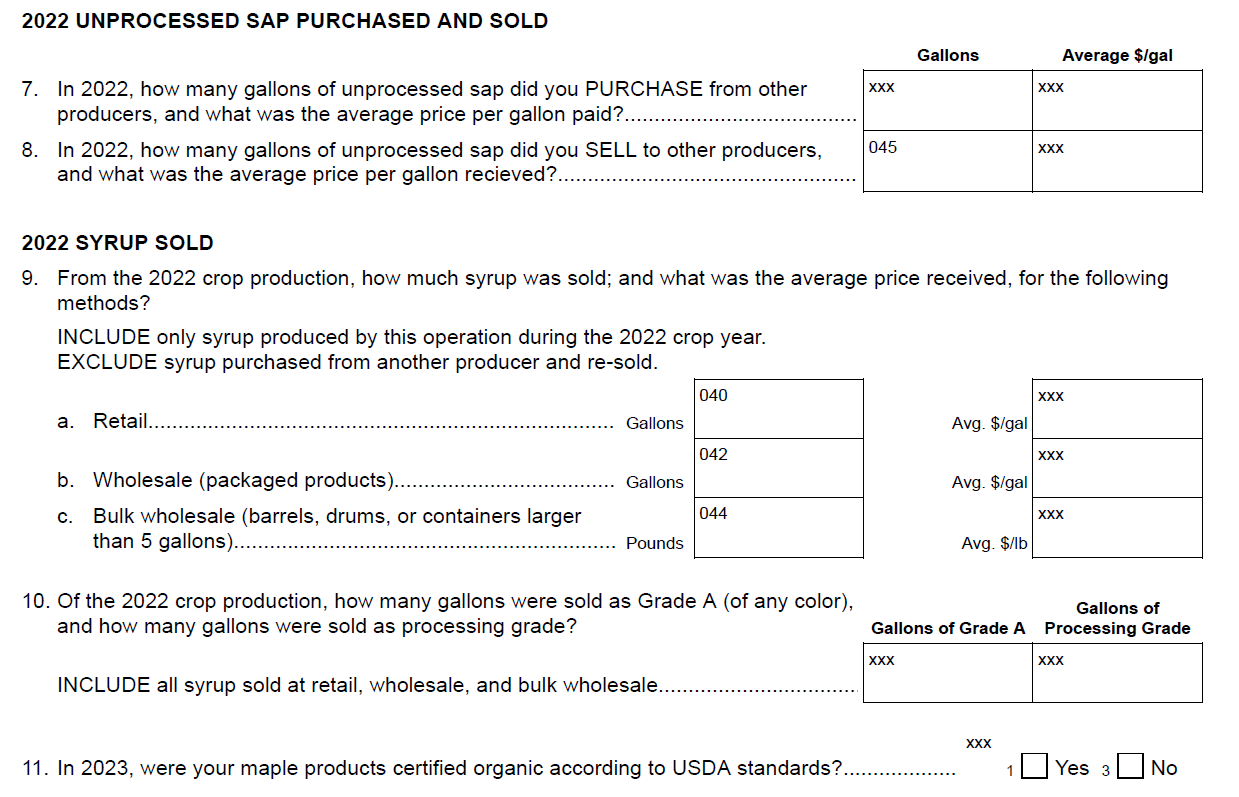Select the sap sold gallons field 045
The width and height of the screenshot is (1239, 797).
pyautogui.click(x=947, y=161)
